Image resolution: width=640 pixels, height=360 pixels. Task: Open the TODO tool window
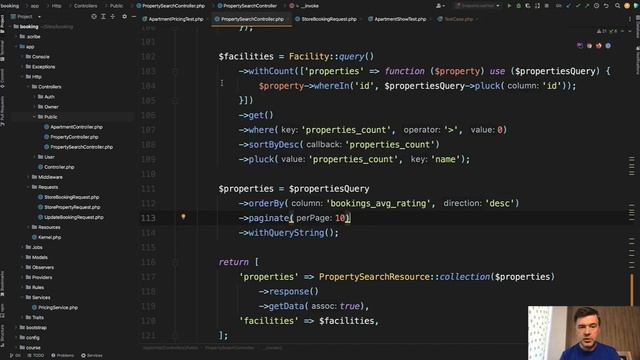(x=36, y=356)
